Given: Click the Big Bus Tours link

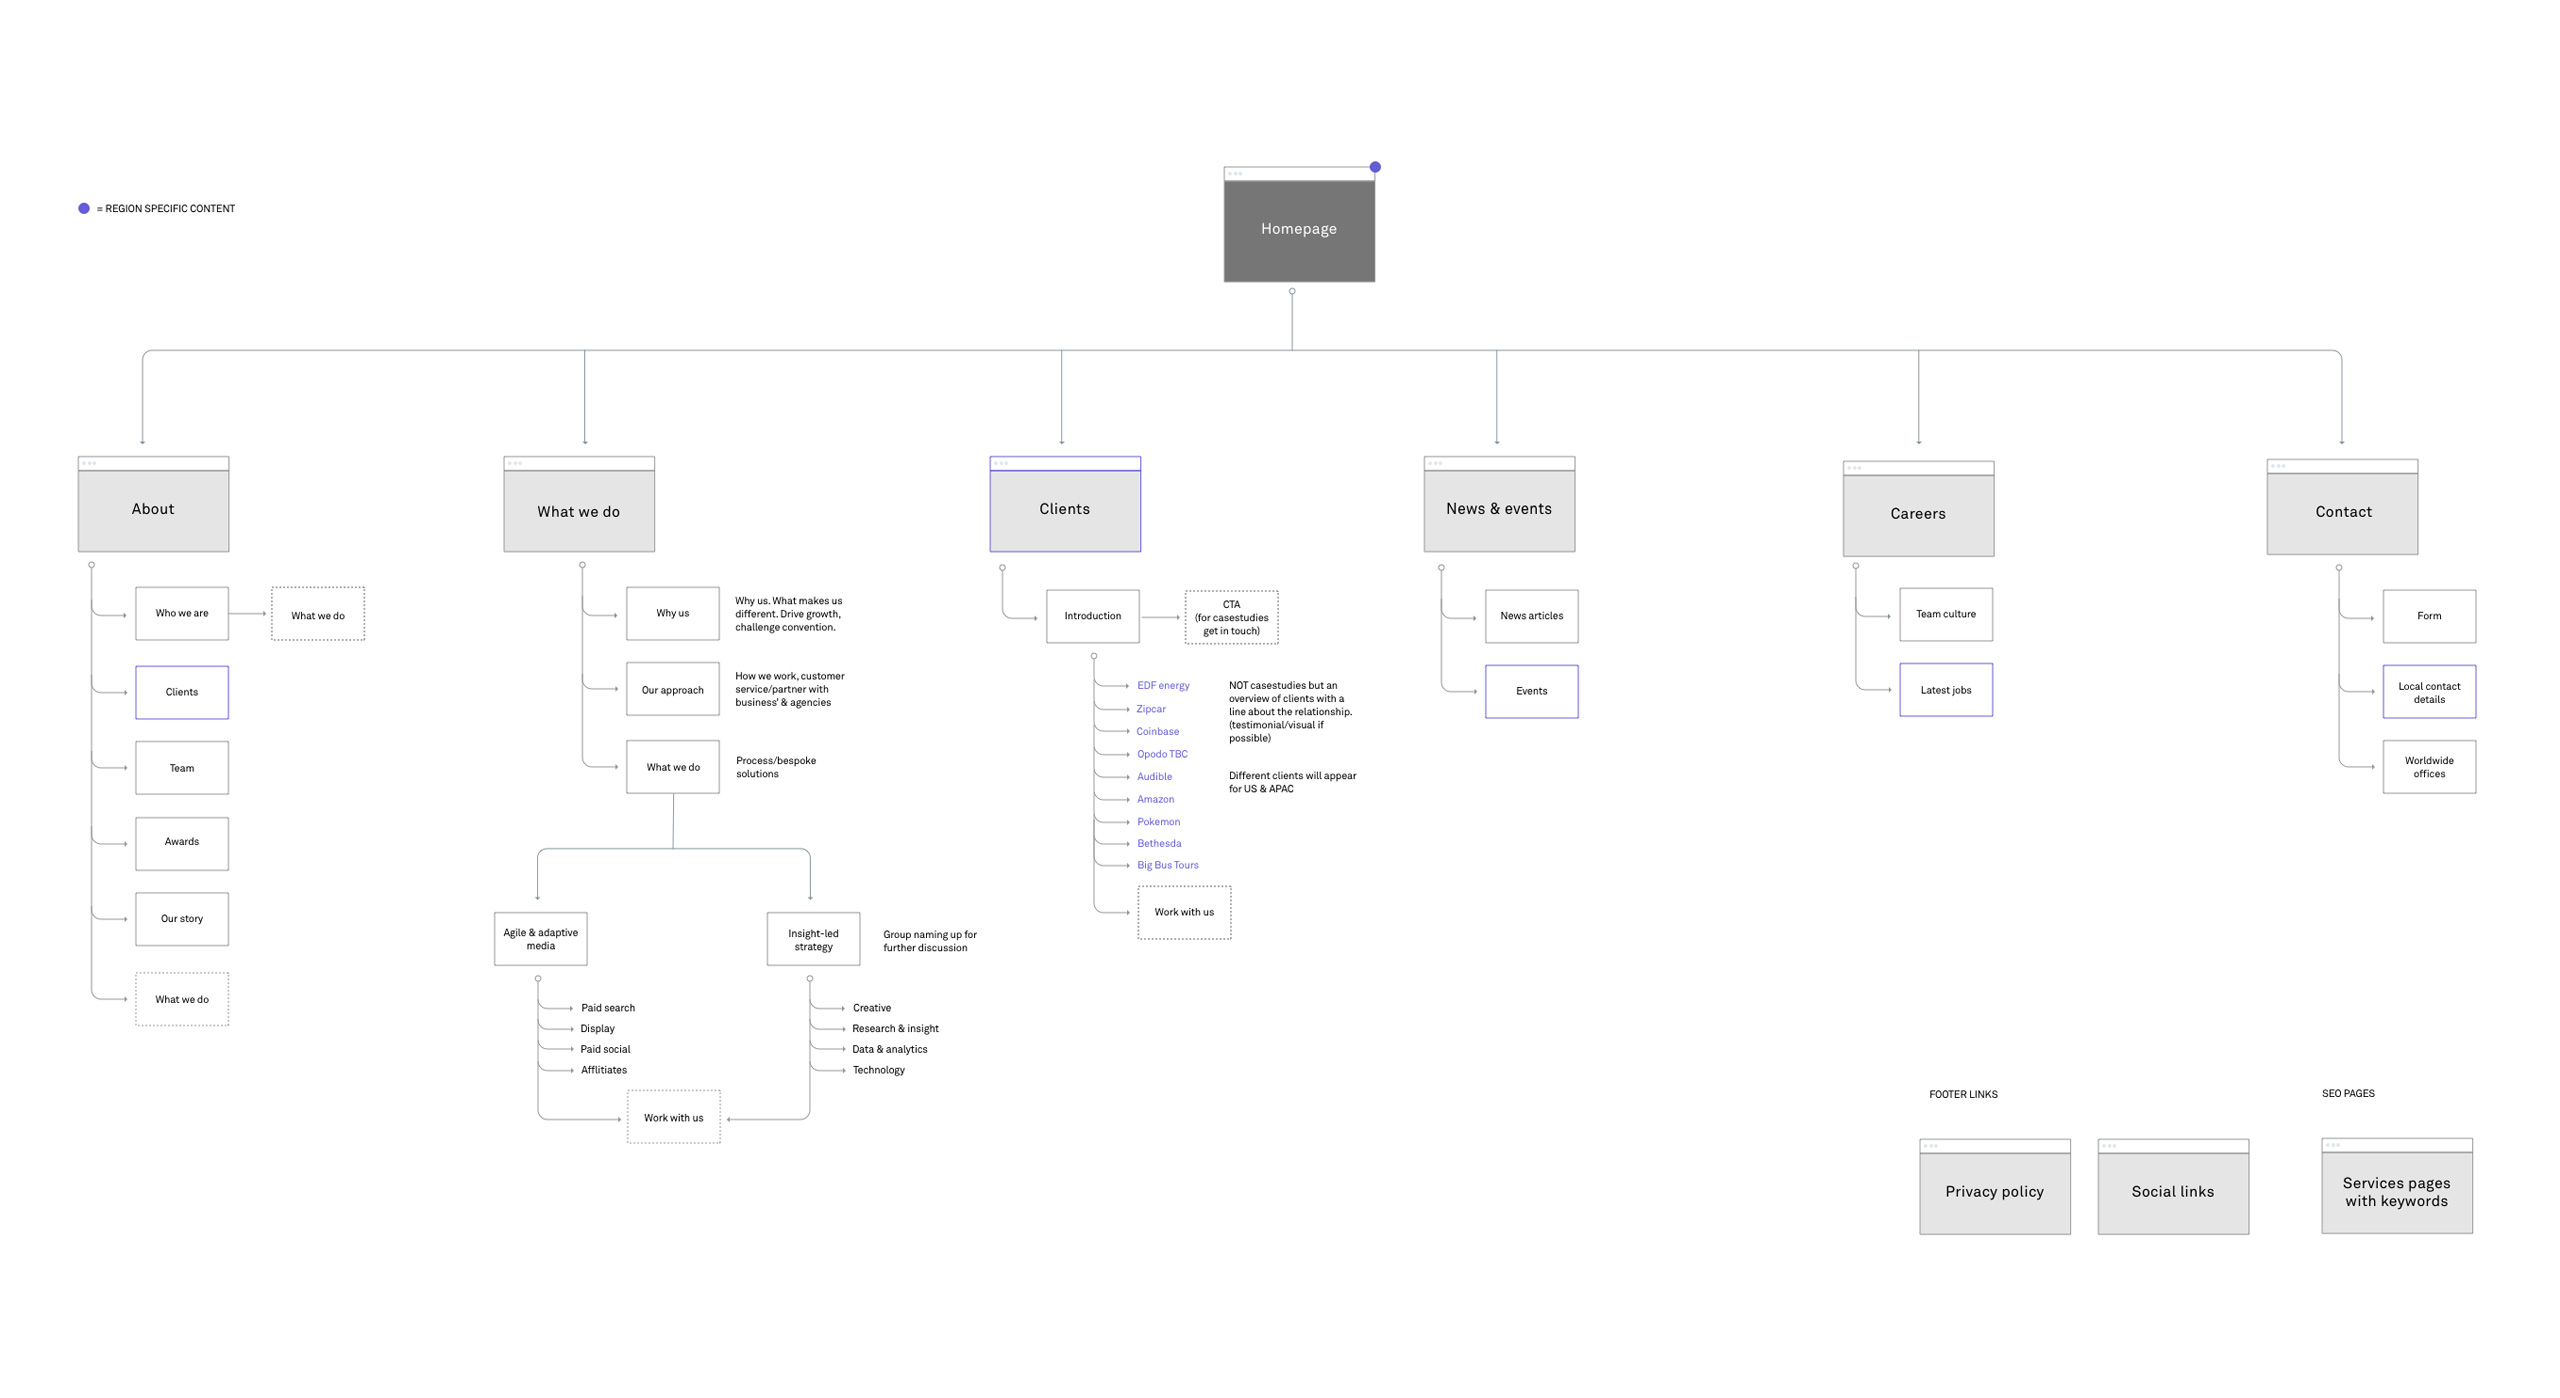Looking at the screenshot, I should tap(1167, 865).
